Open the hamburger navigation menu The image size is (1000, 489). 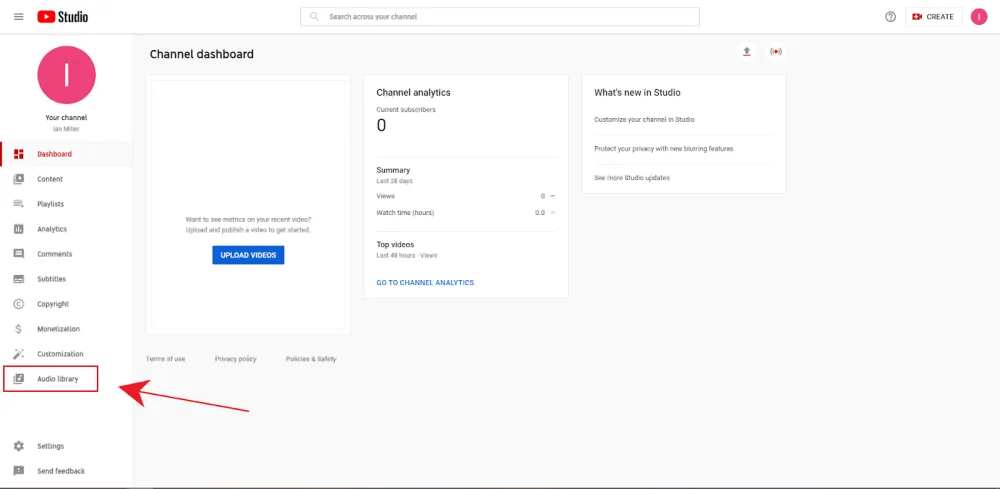(18, 17)
